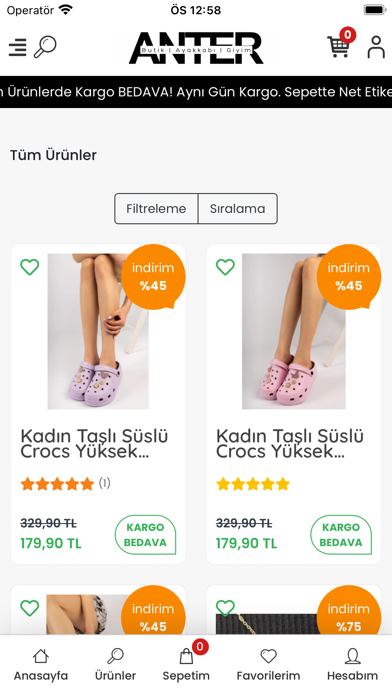
Task: Tap the Kargo BEDAVA announcement banner
Action: (x=196, y=92)
